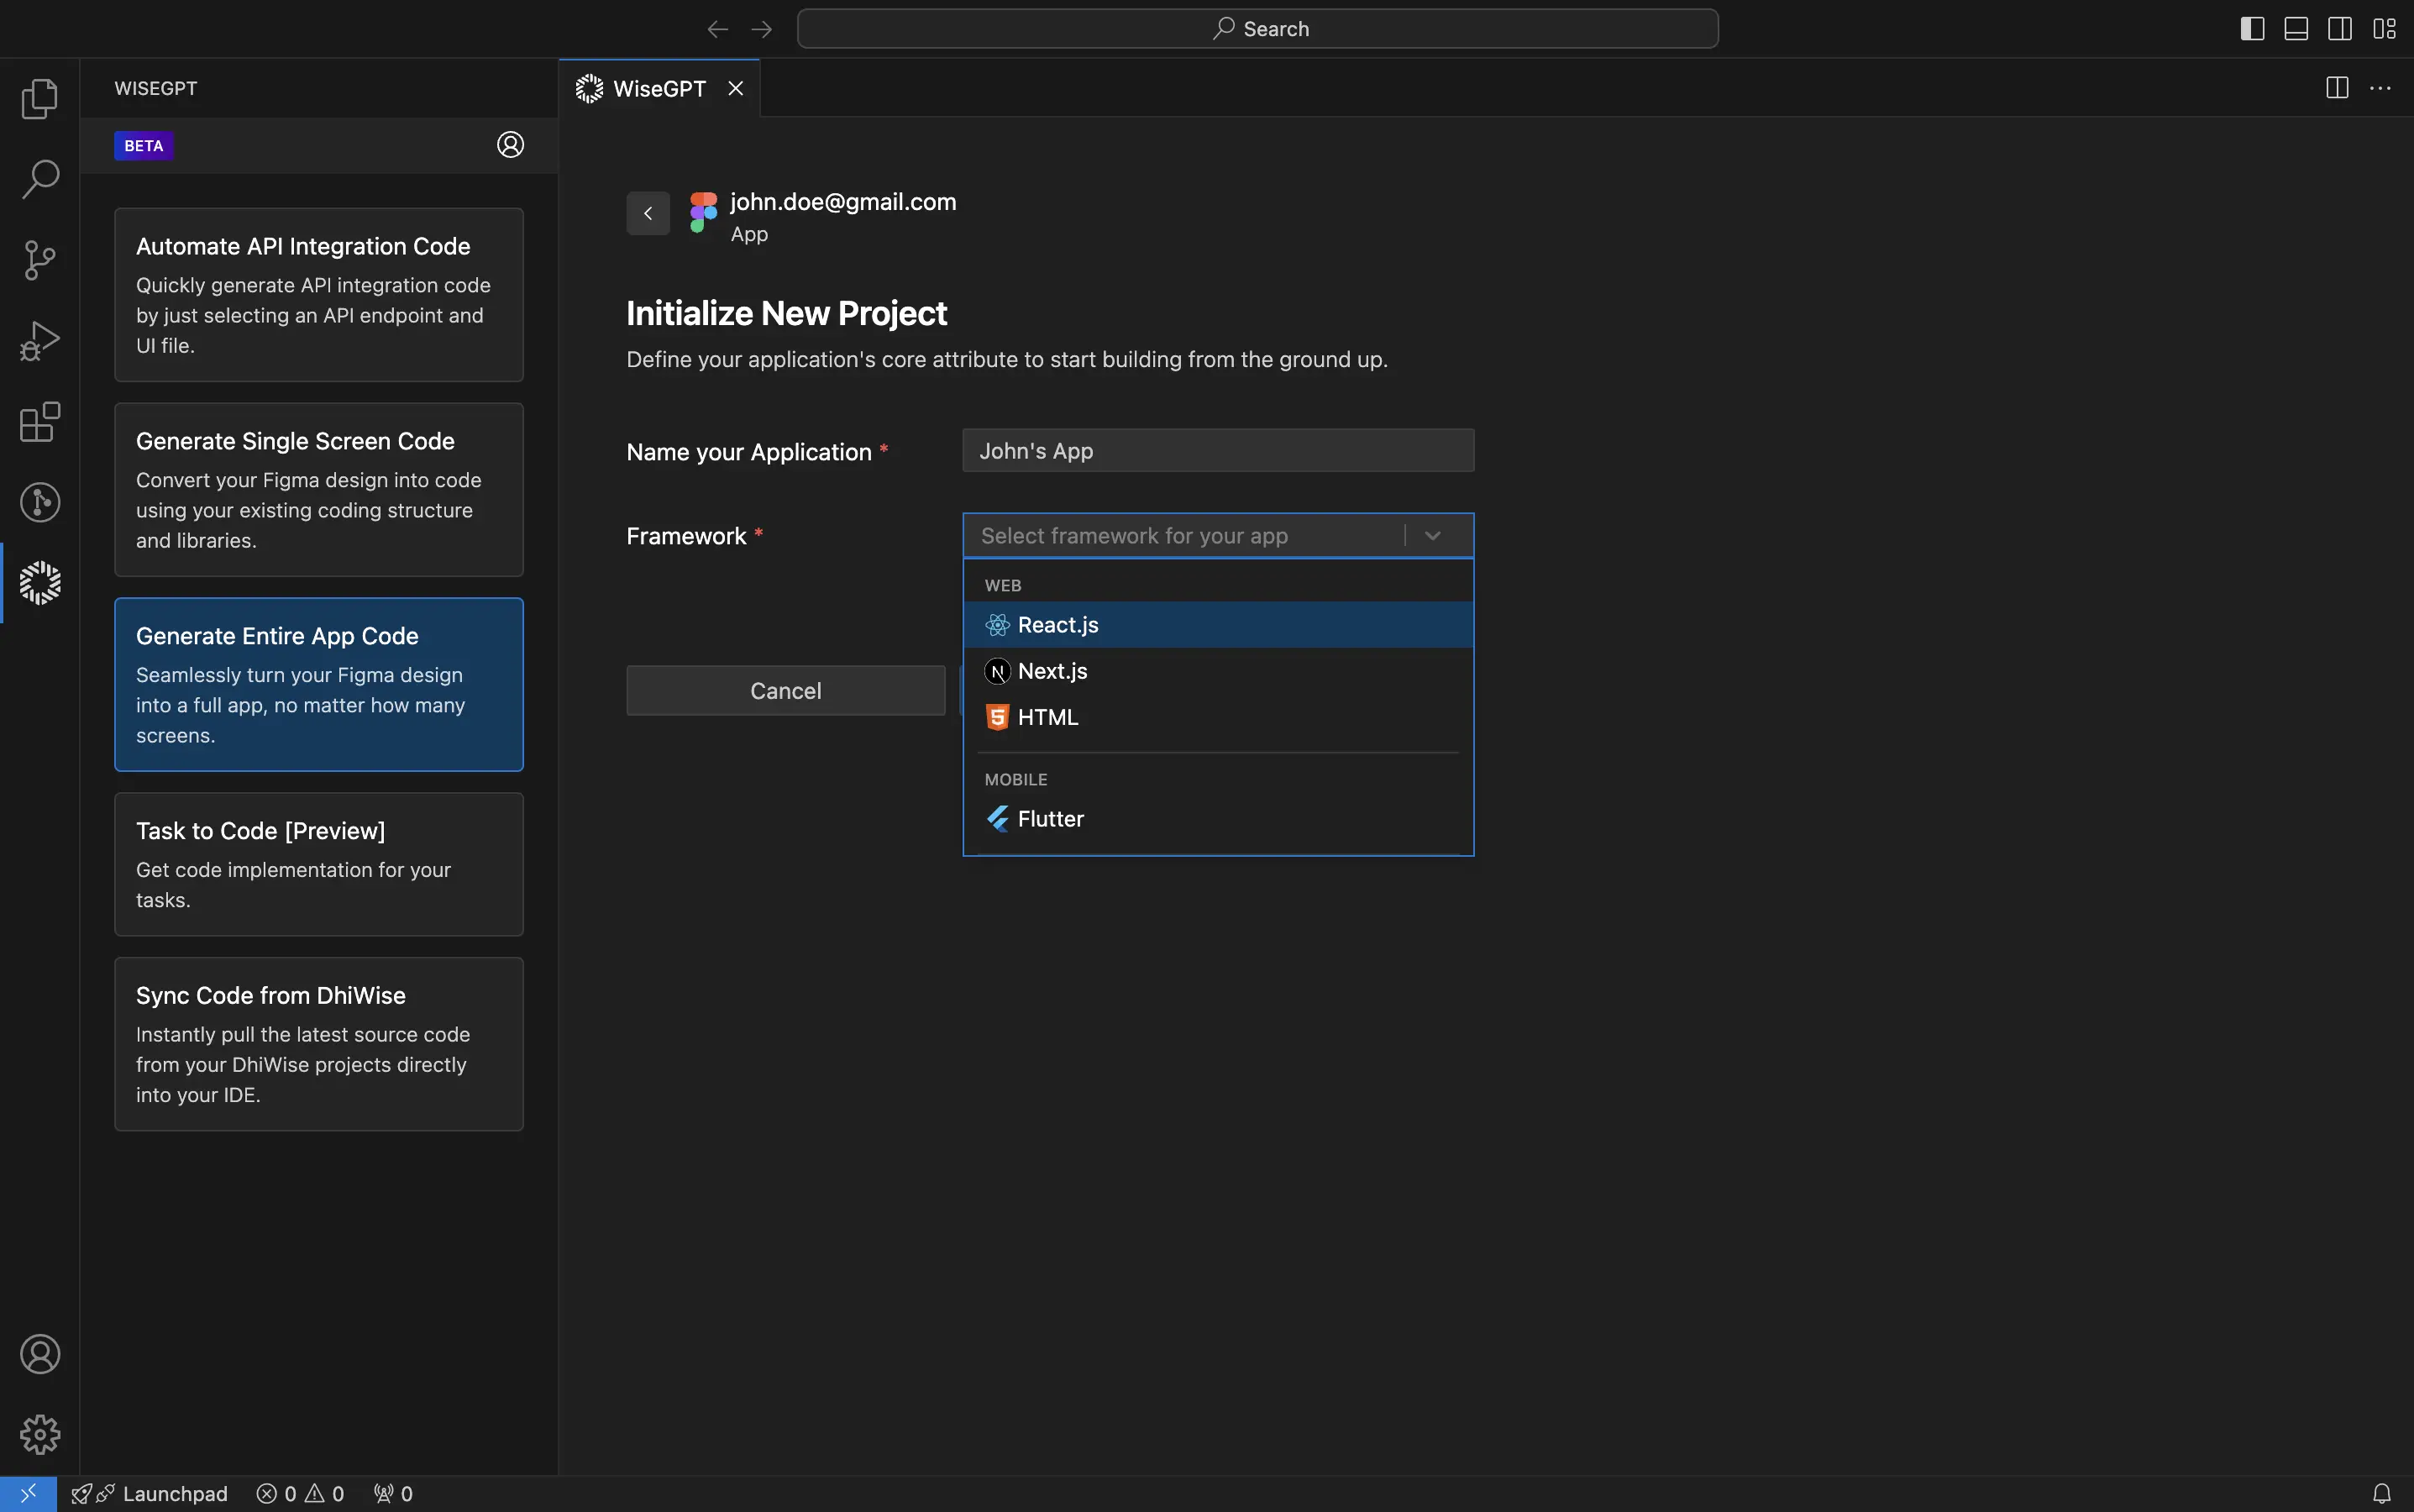Viewport: 2414px width, 1512px height.
Task: Click the Initialize New Project heading
Action: 786,314
